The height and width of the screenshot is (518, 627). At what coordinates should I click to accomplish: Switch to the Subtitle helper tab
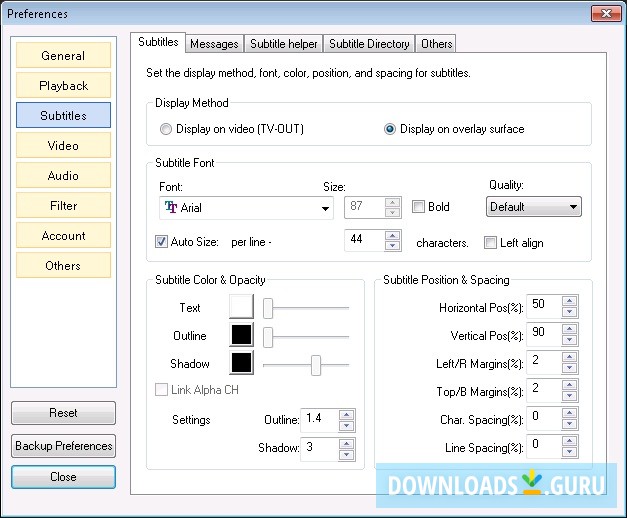[x=284, y=44]
